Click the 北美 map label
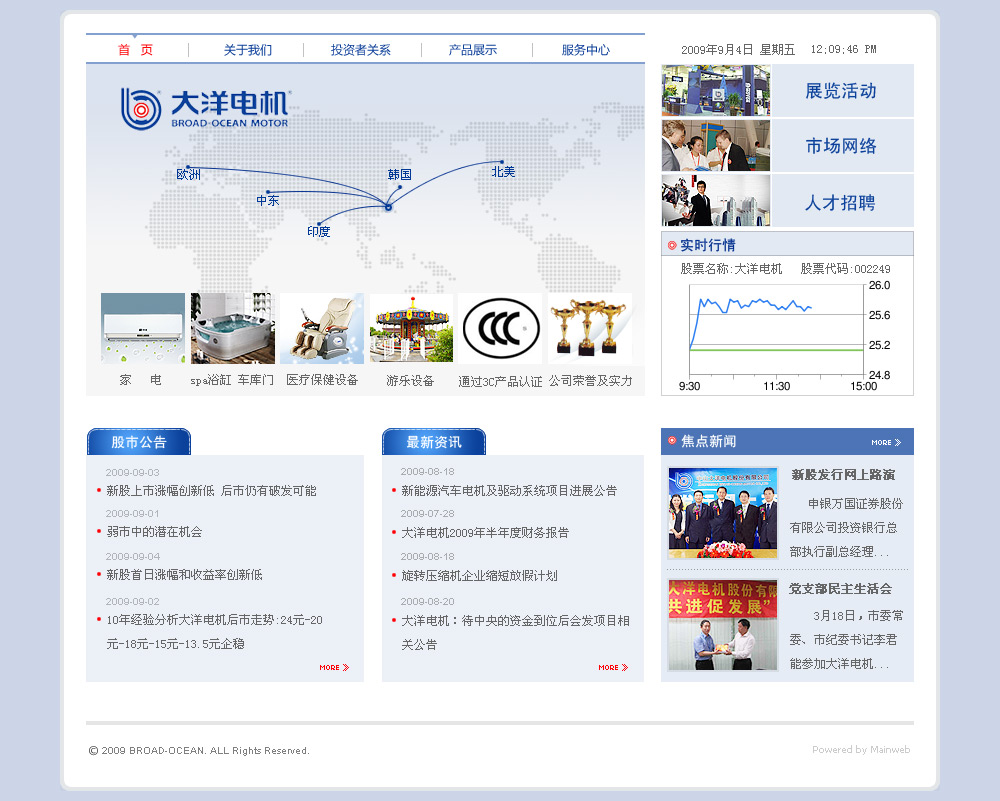1000x801 pixels. [x=503, y=172]
